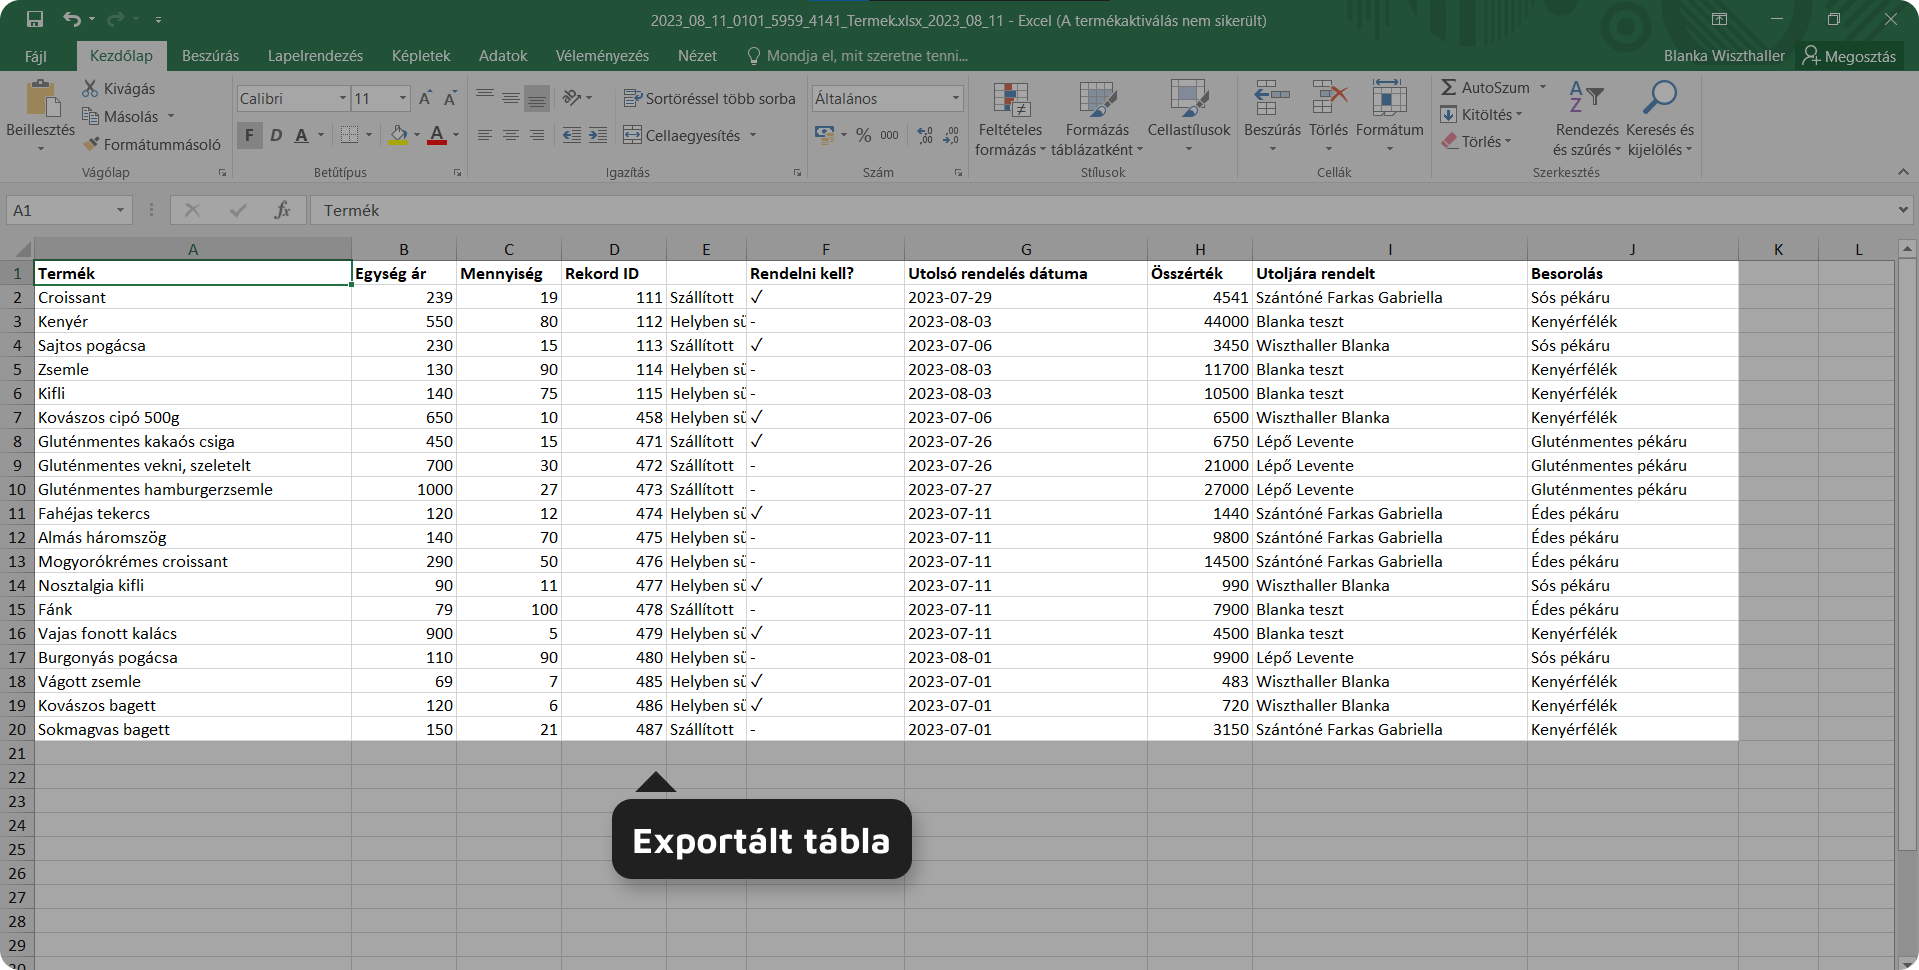Enable Sortöréssel több sorba wrap text
This screenshot has width=1919, height=970.
point(709,98)
